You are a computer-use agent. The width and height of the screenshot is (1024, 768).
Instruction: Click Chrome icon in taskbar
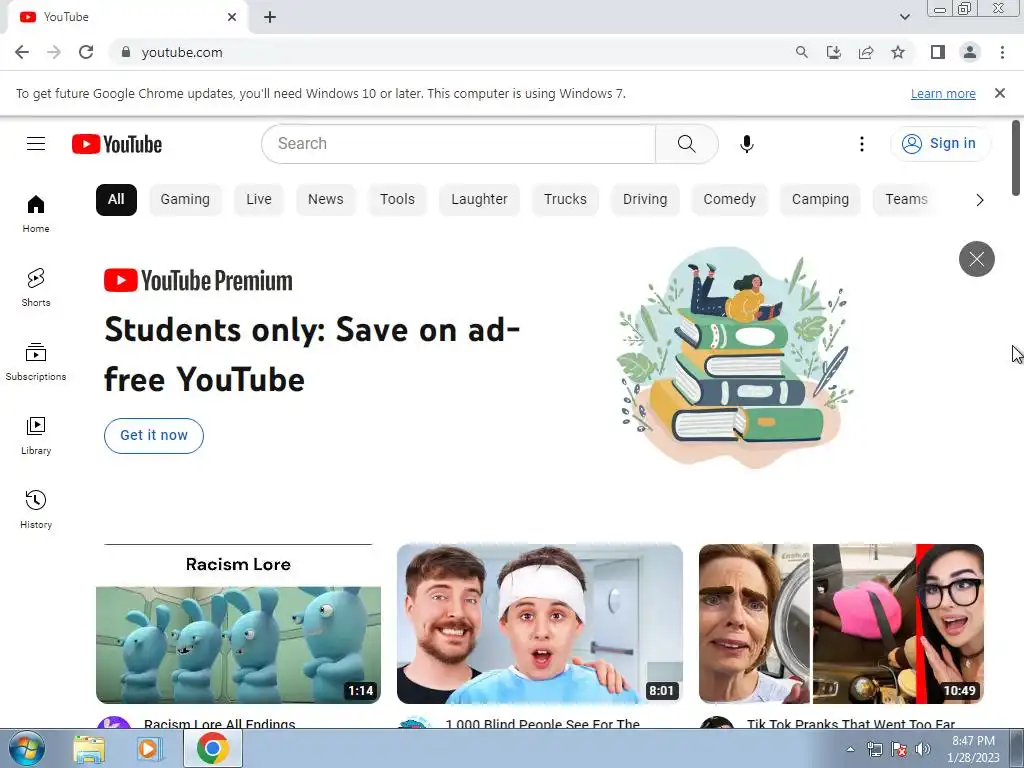tap(212, 748)
